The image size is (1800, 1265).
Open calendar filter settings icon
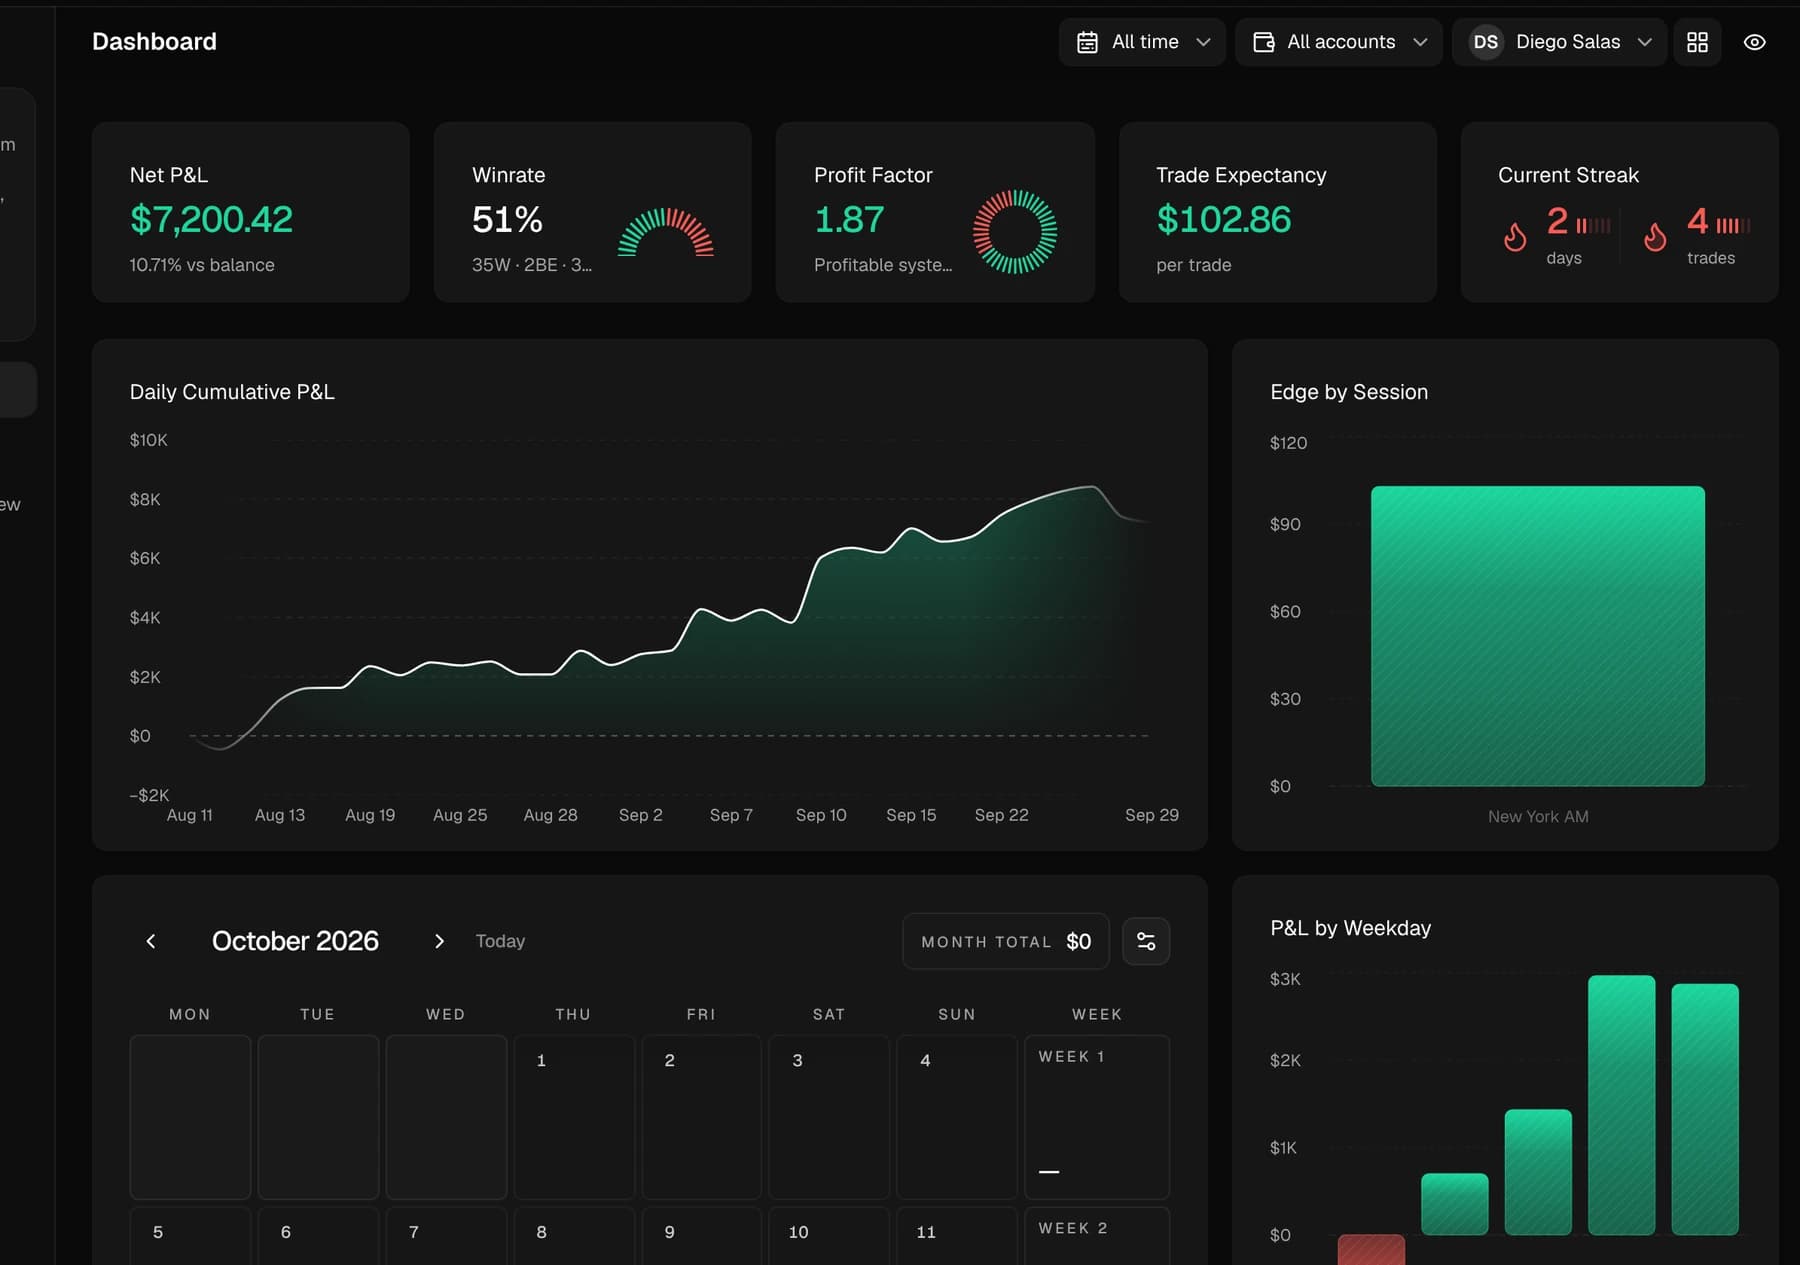coord(1146,941)
